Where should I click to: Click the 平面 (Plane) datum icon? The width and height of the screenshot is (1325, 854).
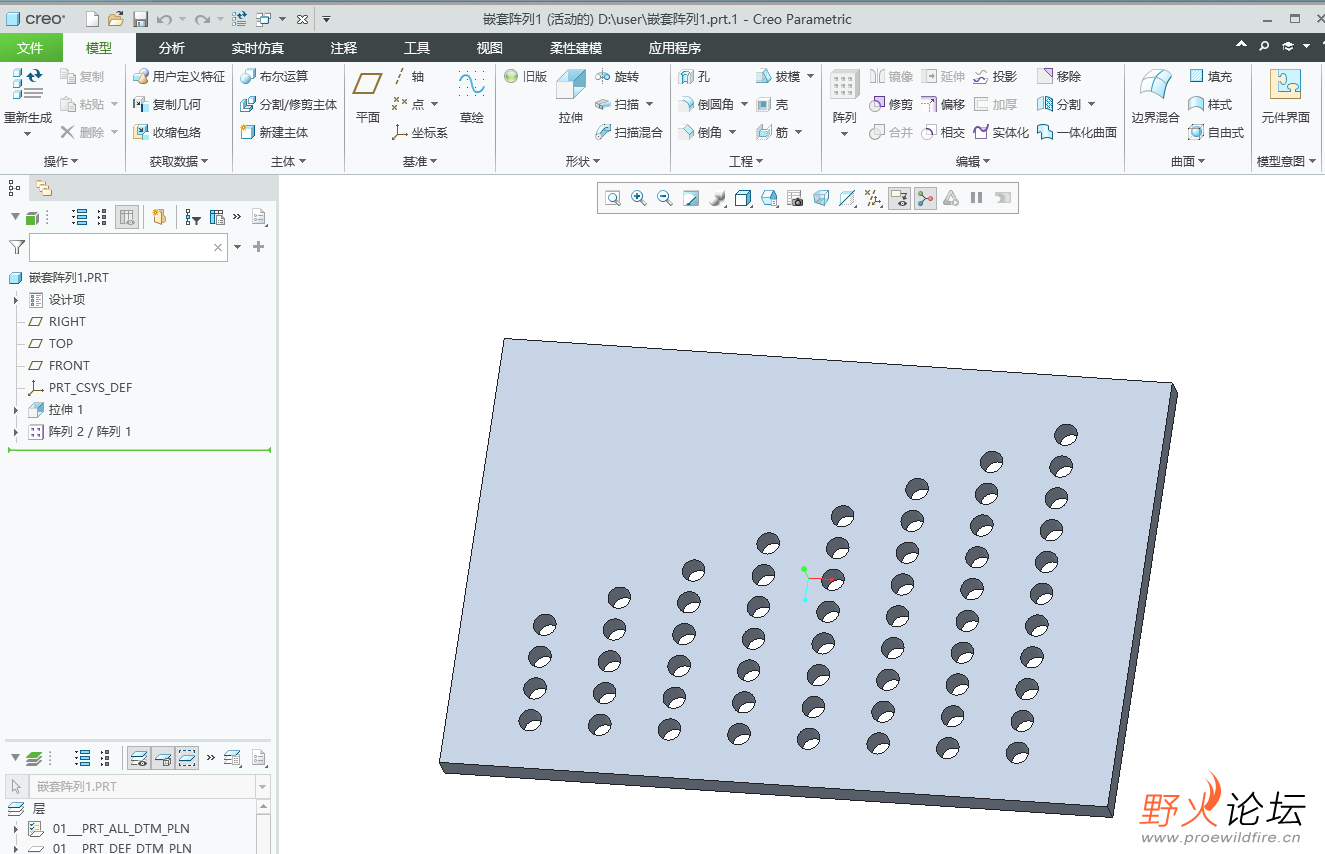[x=368, y=84]
